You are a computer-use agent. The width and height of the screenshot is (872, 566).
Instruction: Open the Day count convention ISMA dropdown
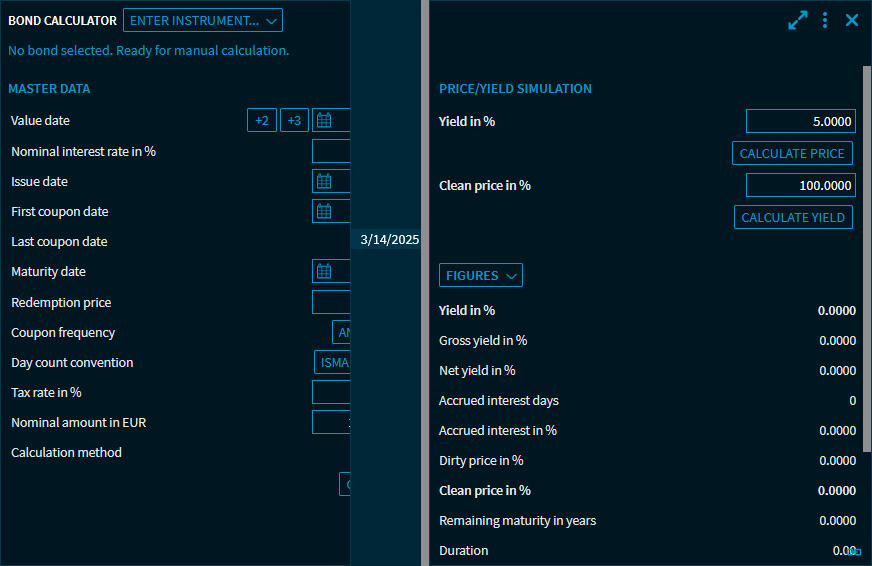pyautogui.click(x=333, y=363)
